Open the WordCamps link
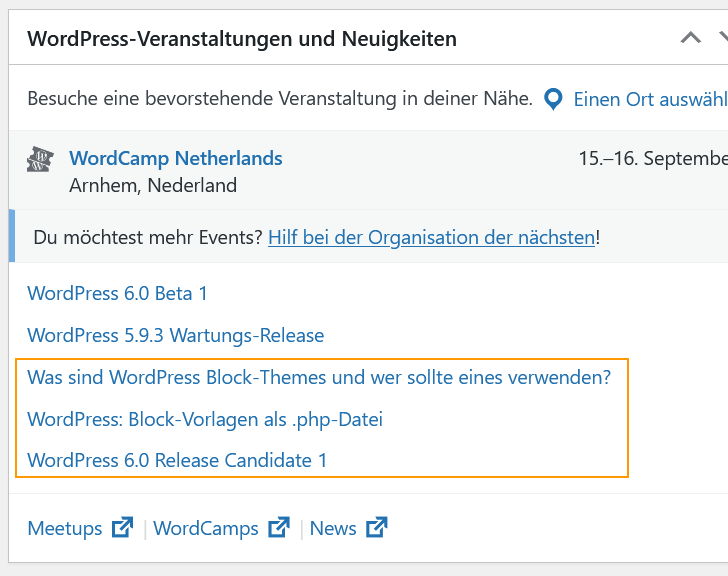 [206, 528]
